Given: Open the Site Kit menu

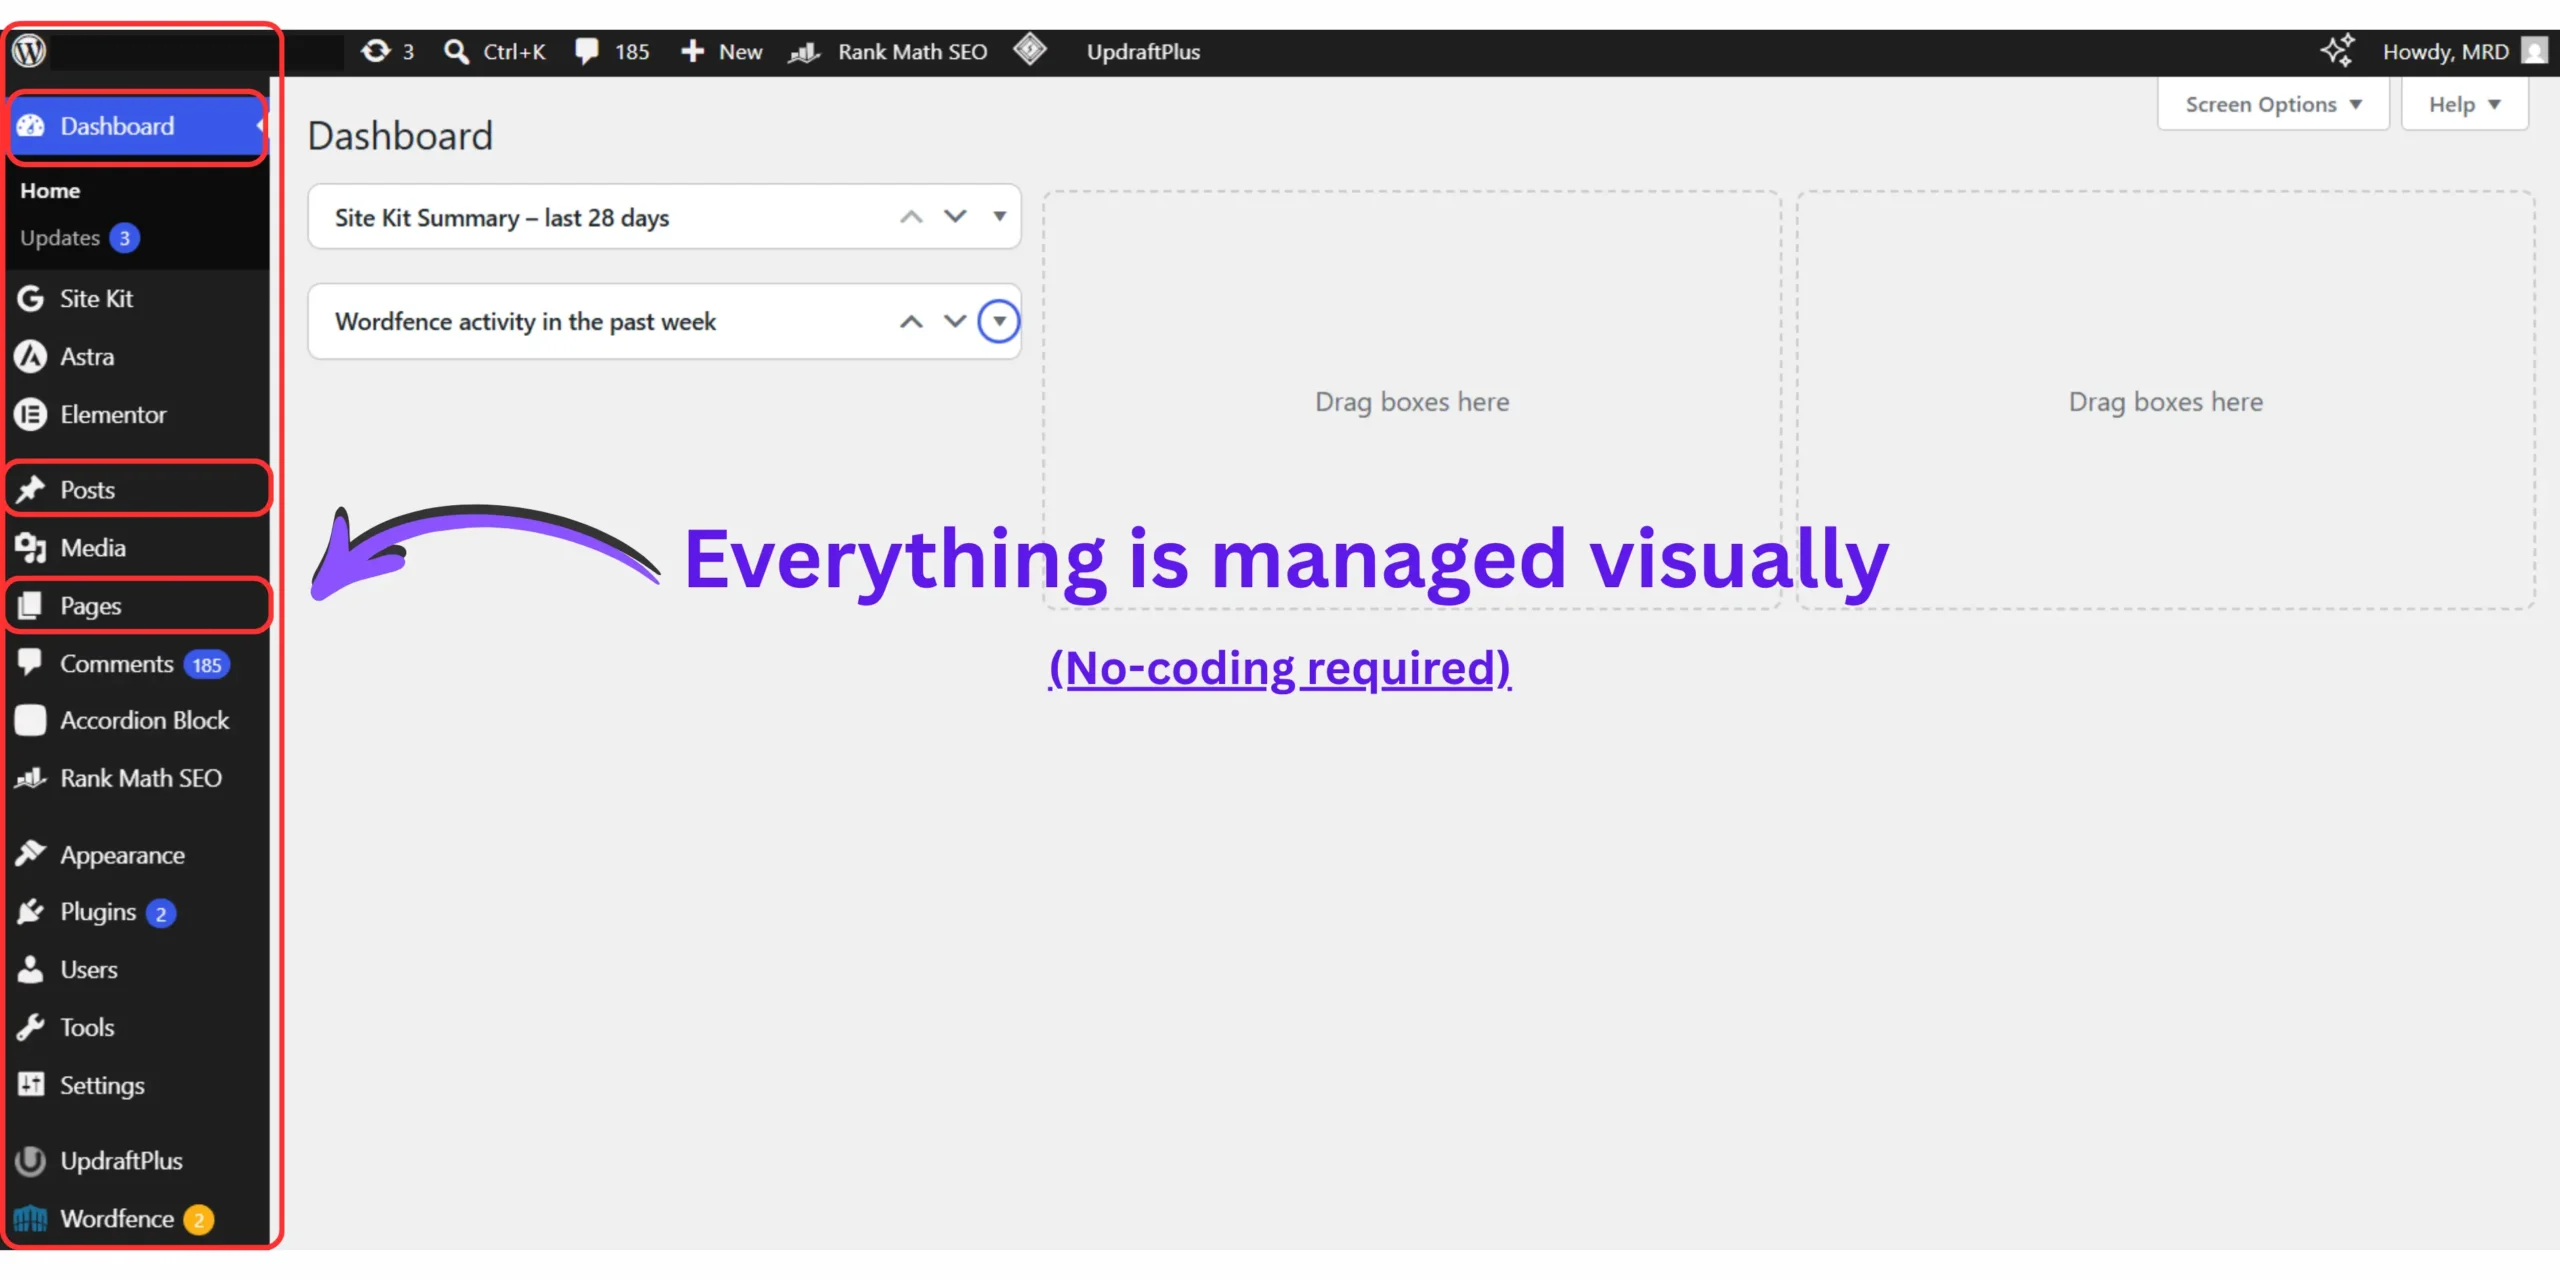Looking at the screenshot, I should (138, 298).
